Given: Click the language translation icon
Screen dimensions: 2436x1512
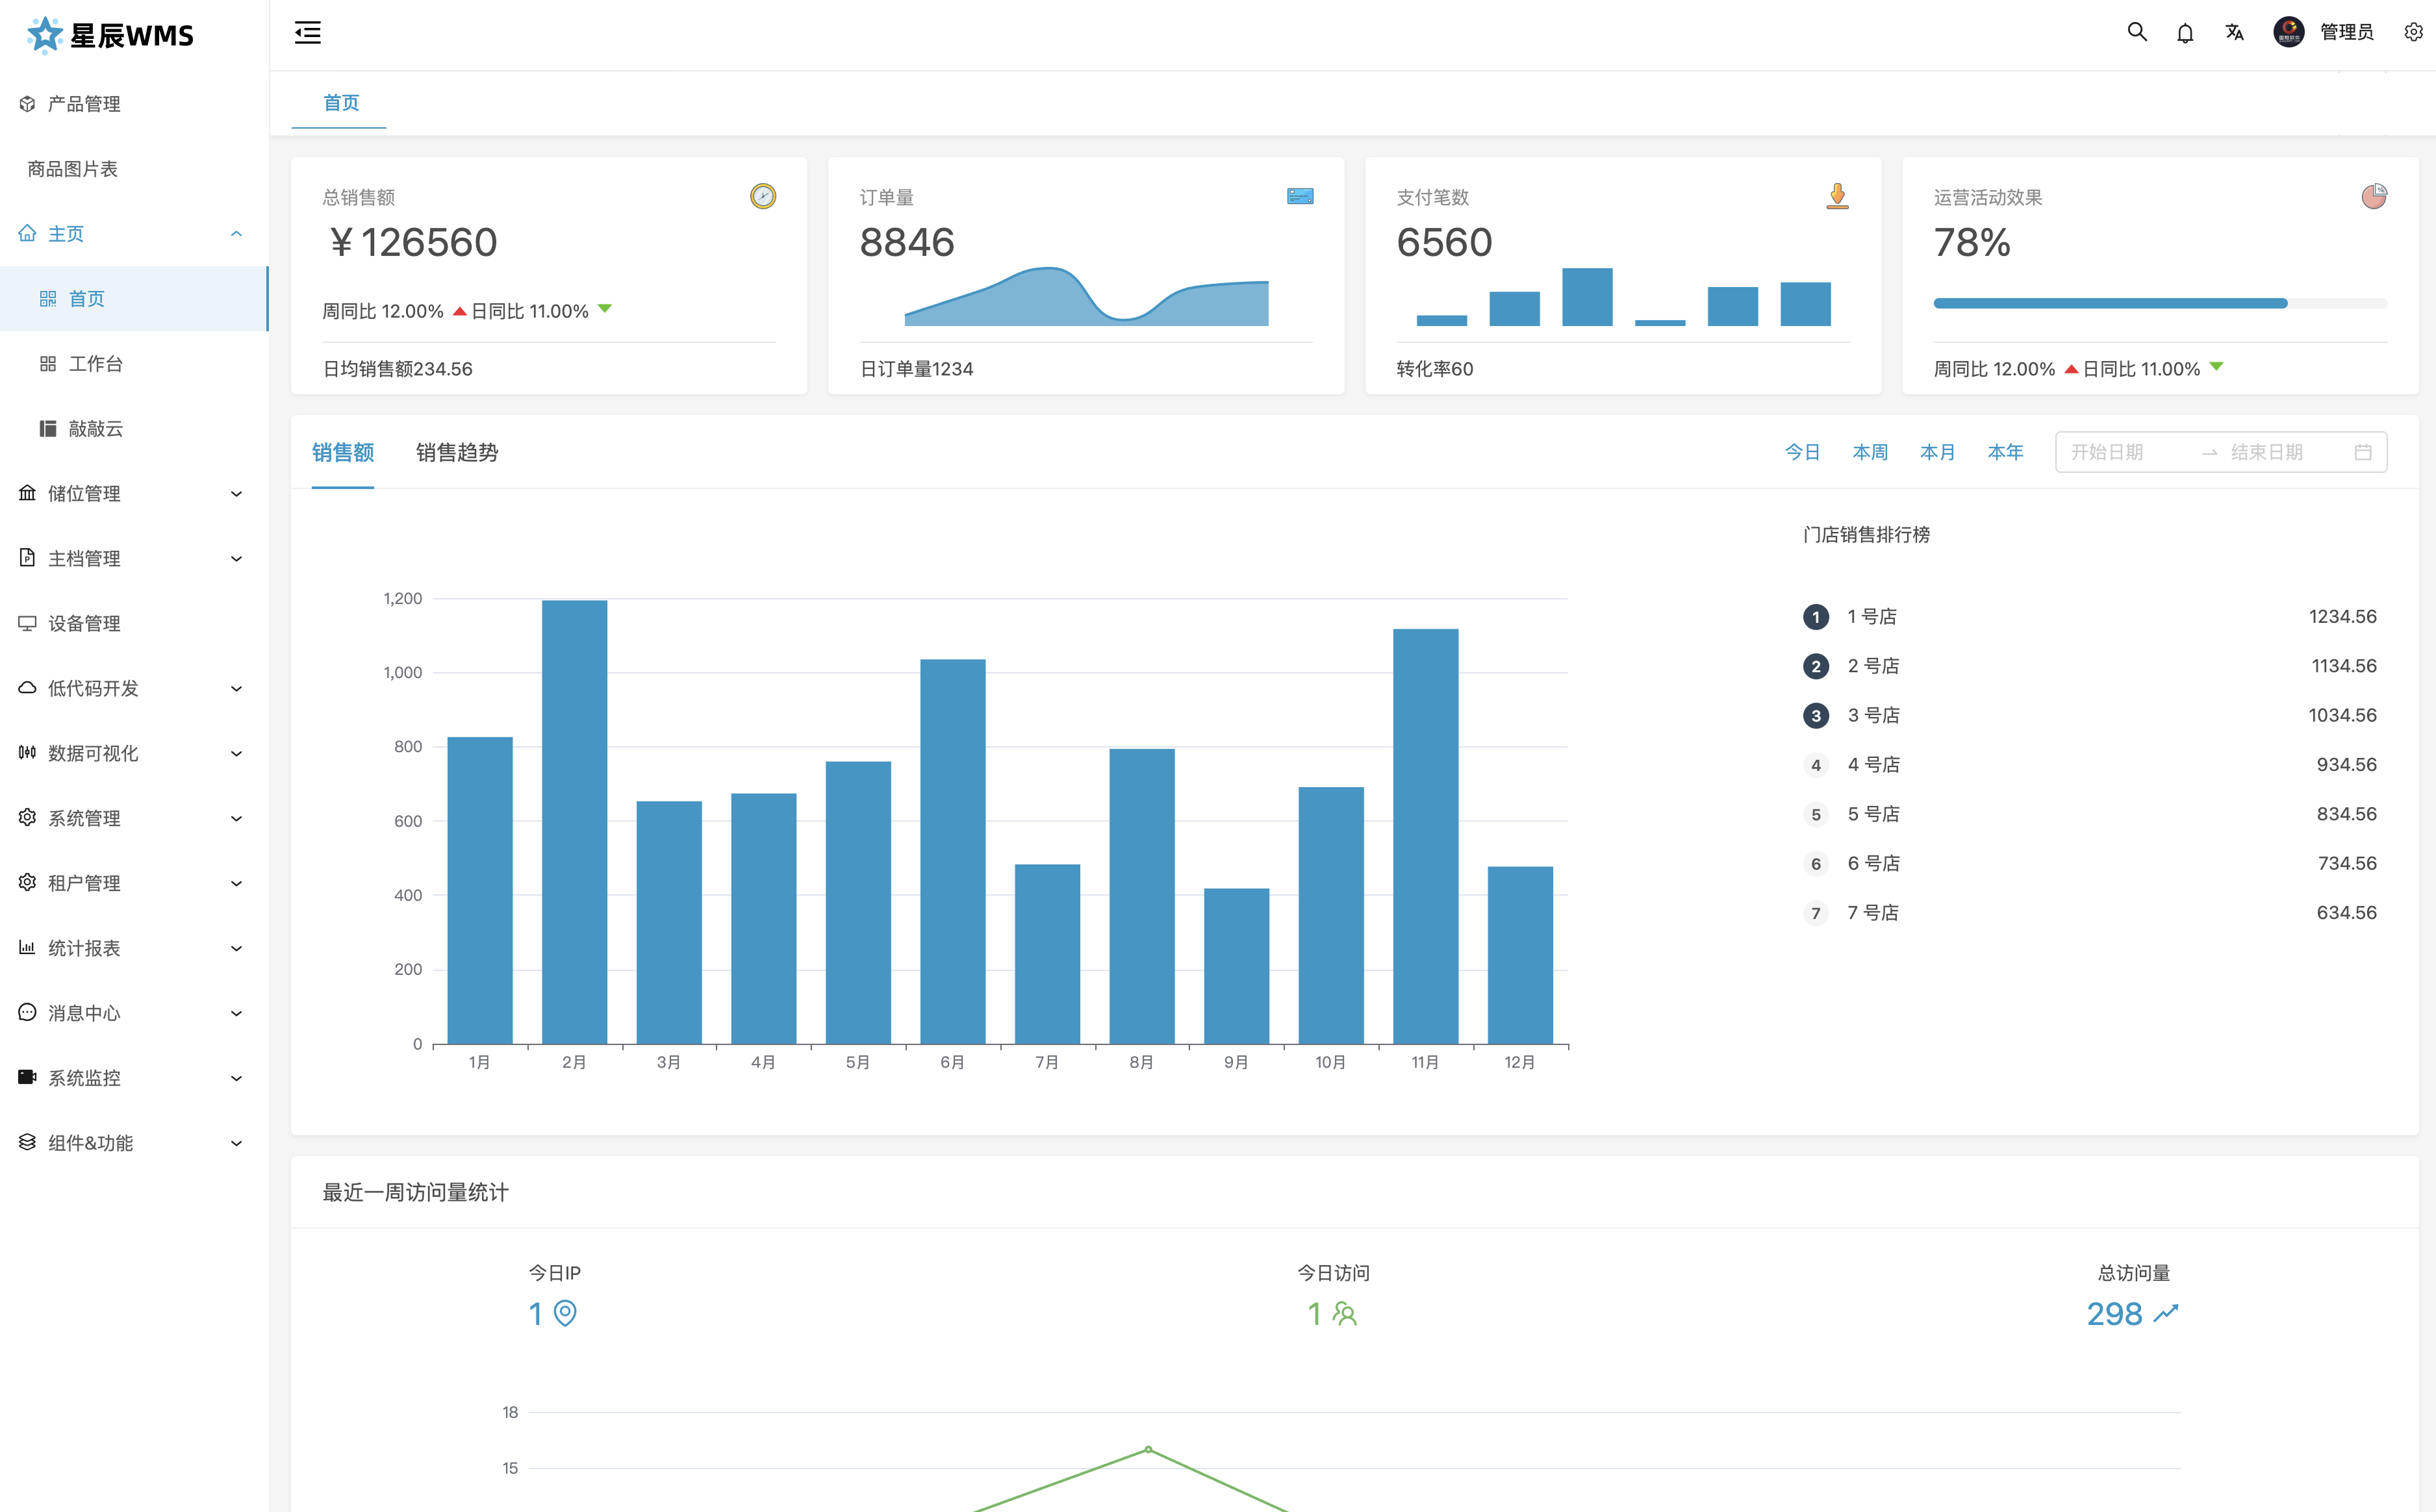Looking at the screenshot, I should point(2234,33).
